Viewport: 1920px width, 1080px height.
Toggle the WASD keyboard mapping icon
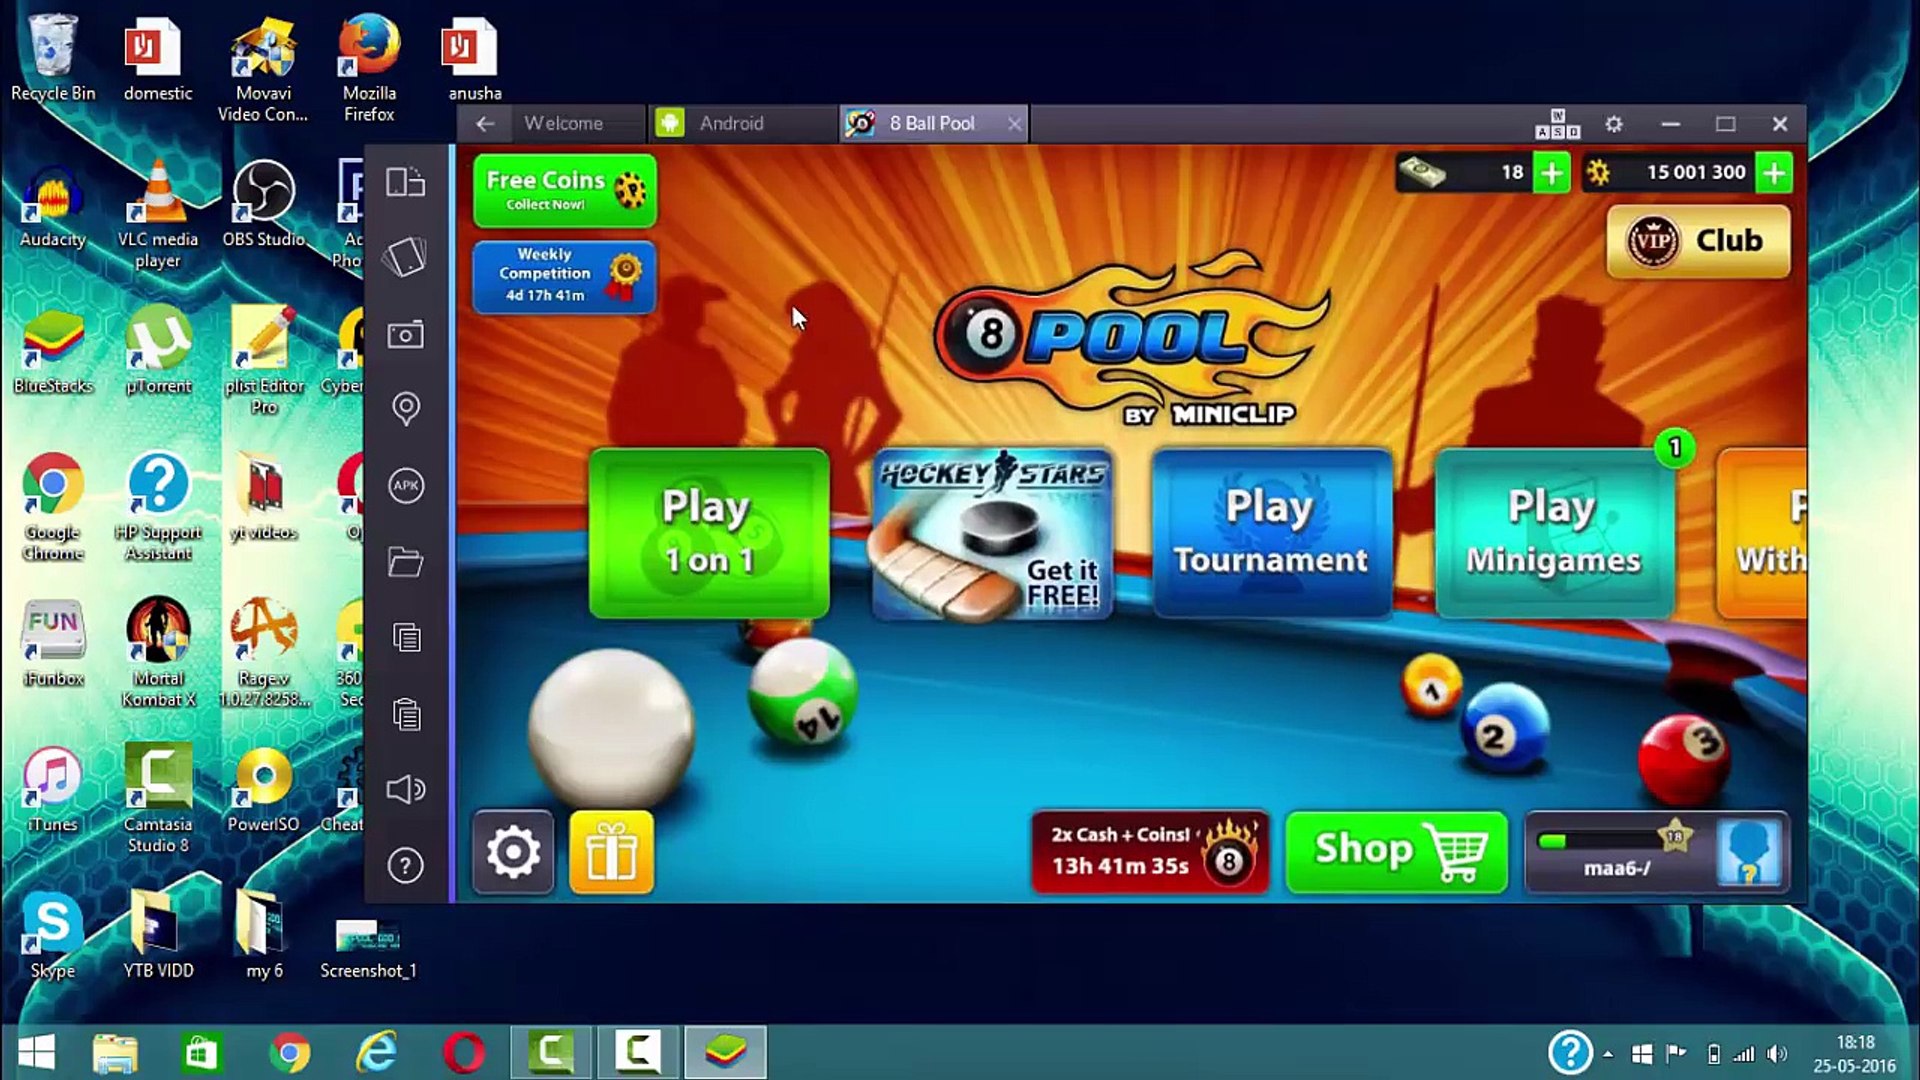[x=1557, y=124]
